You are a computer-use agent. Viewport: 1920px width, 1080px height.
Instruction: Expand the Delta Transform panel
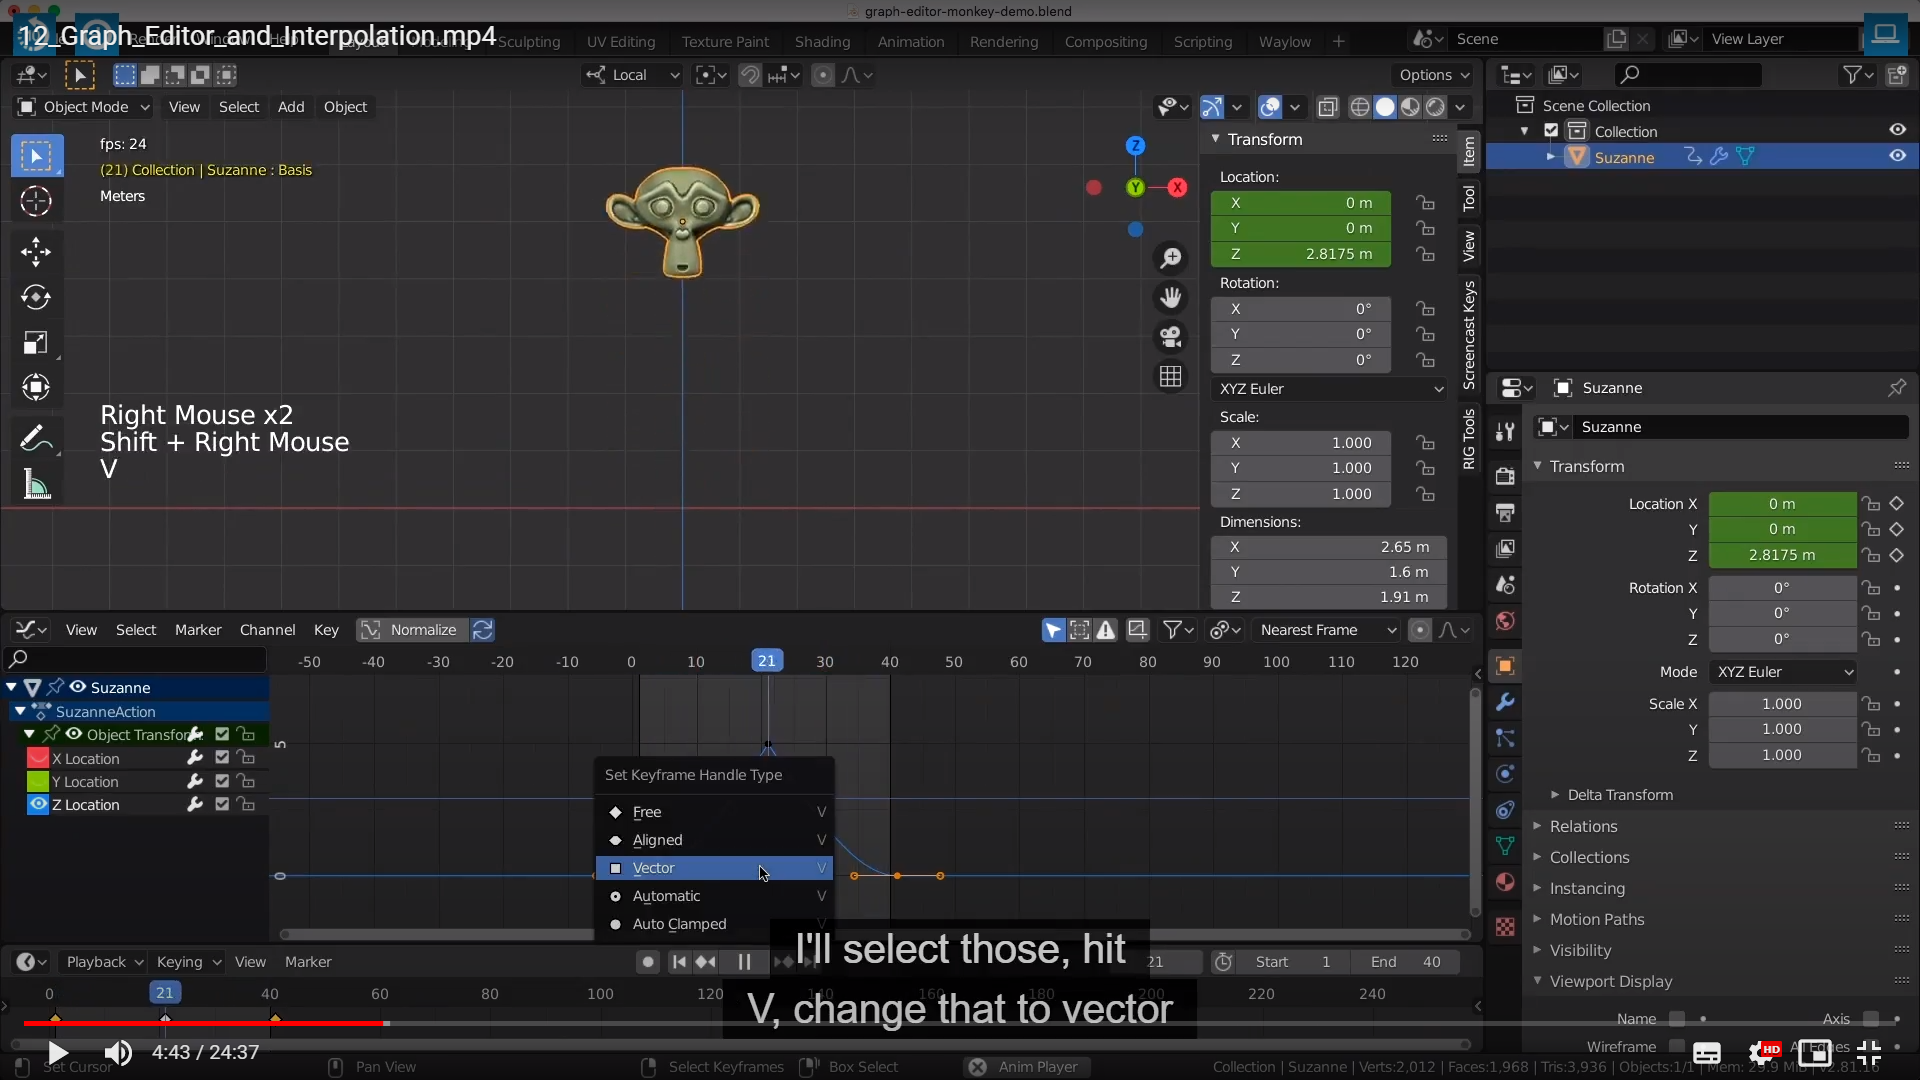[x=1619, y=795]
